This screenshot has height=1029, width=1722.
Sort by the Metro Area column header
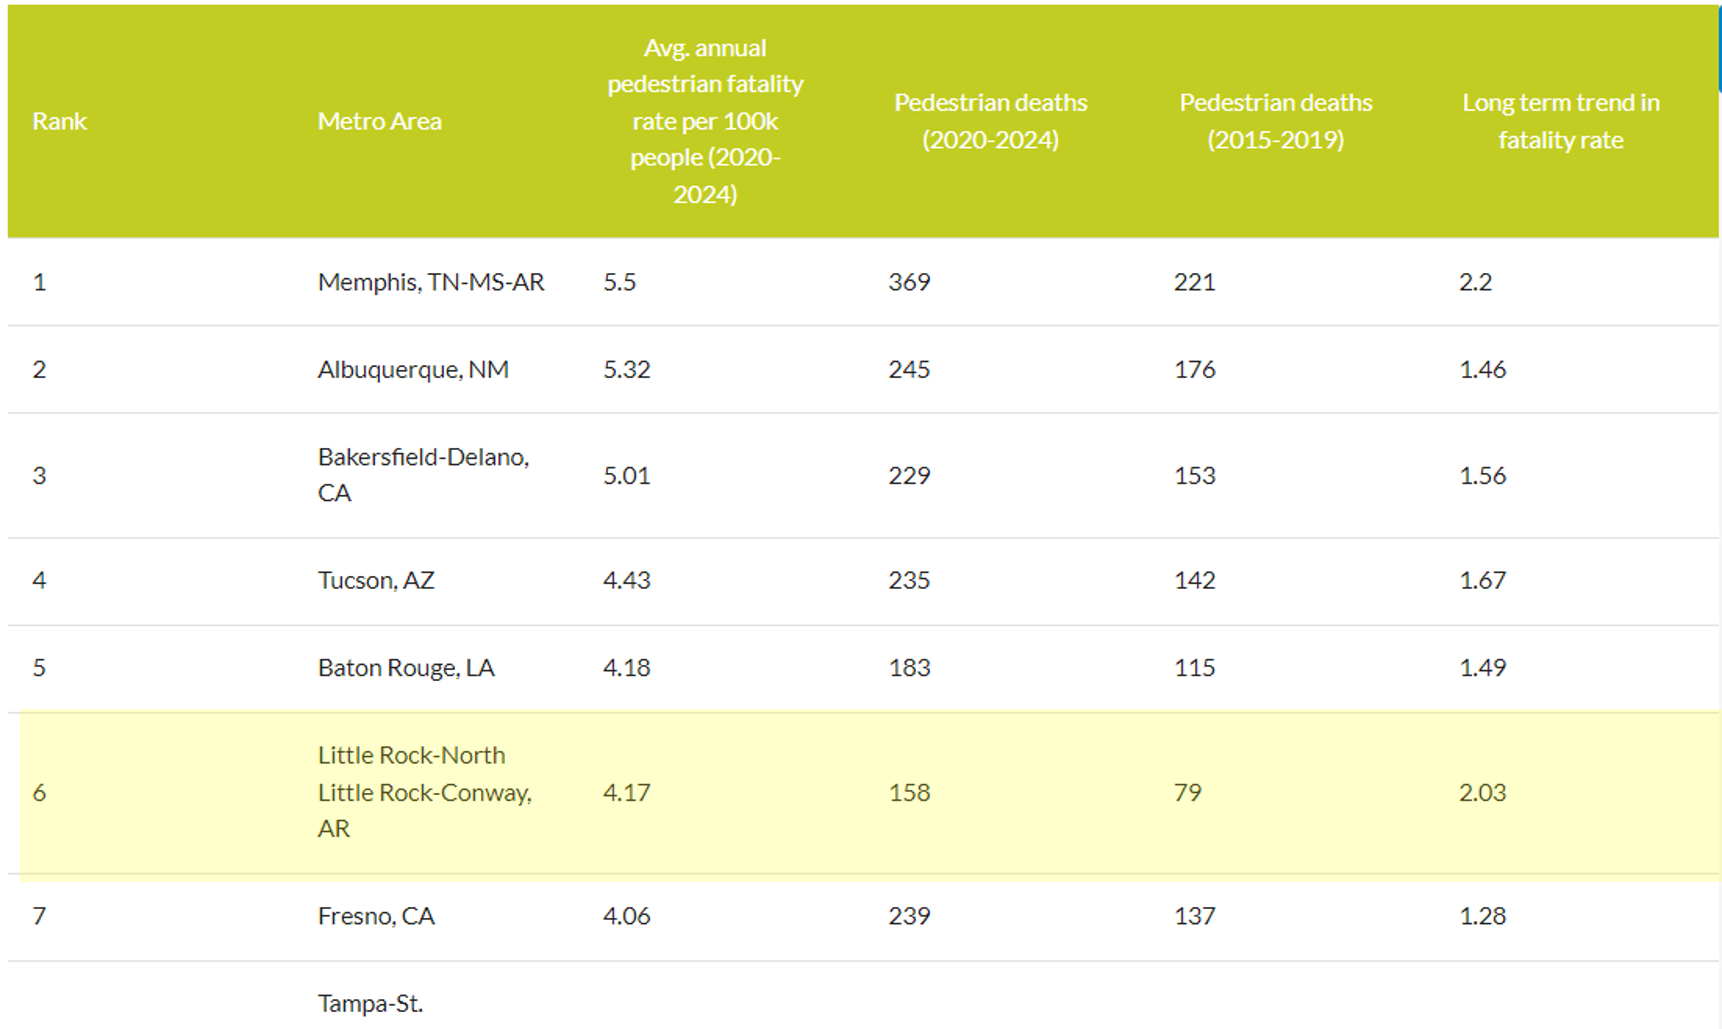tap(379, 121)
